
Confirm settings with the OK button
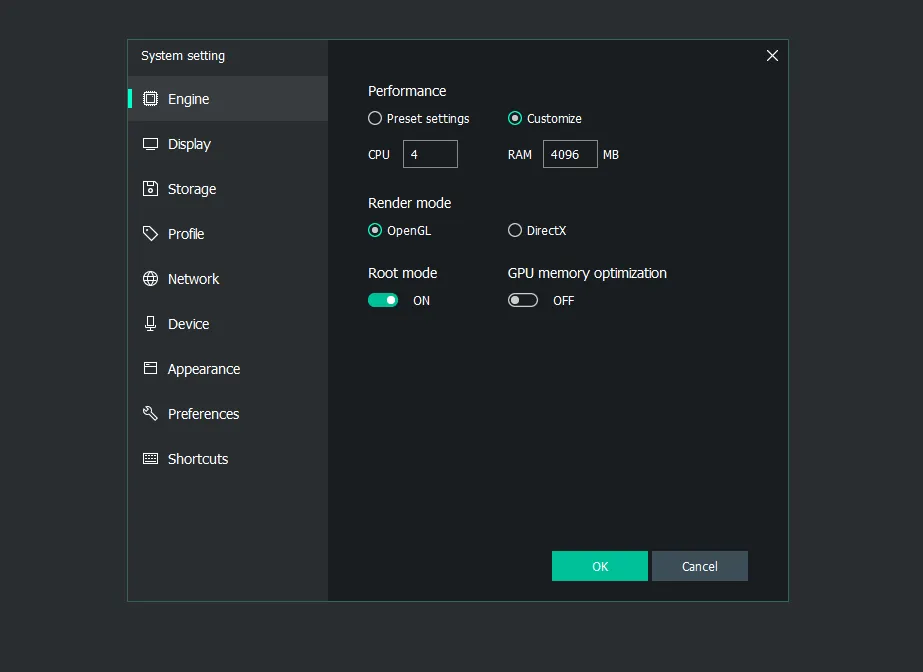pos(600,566)
